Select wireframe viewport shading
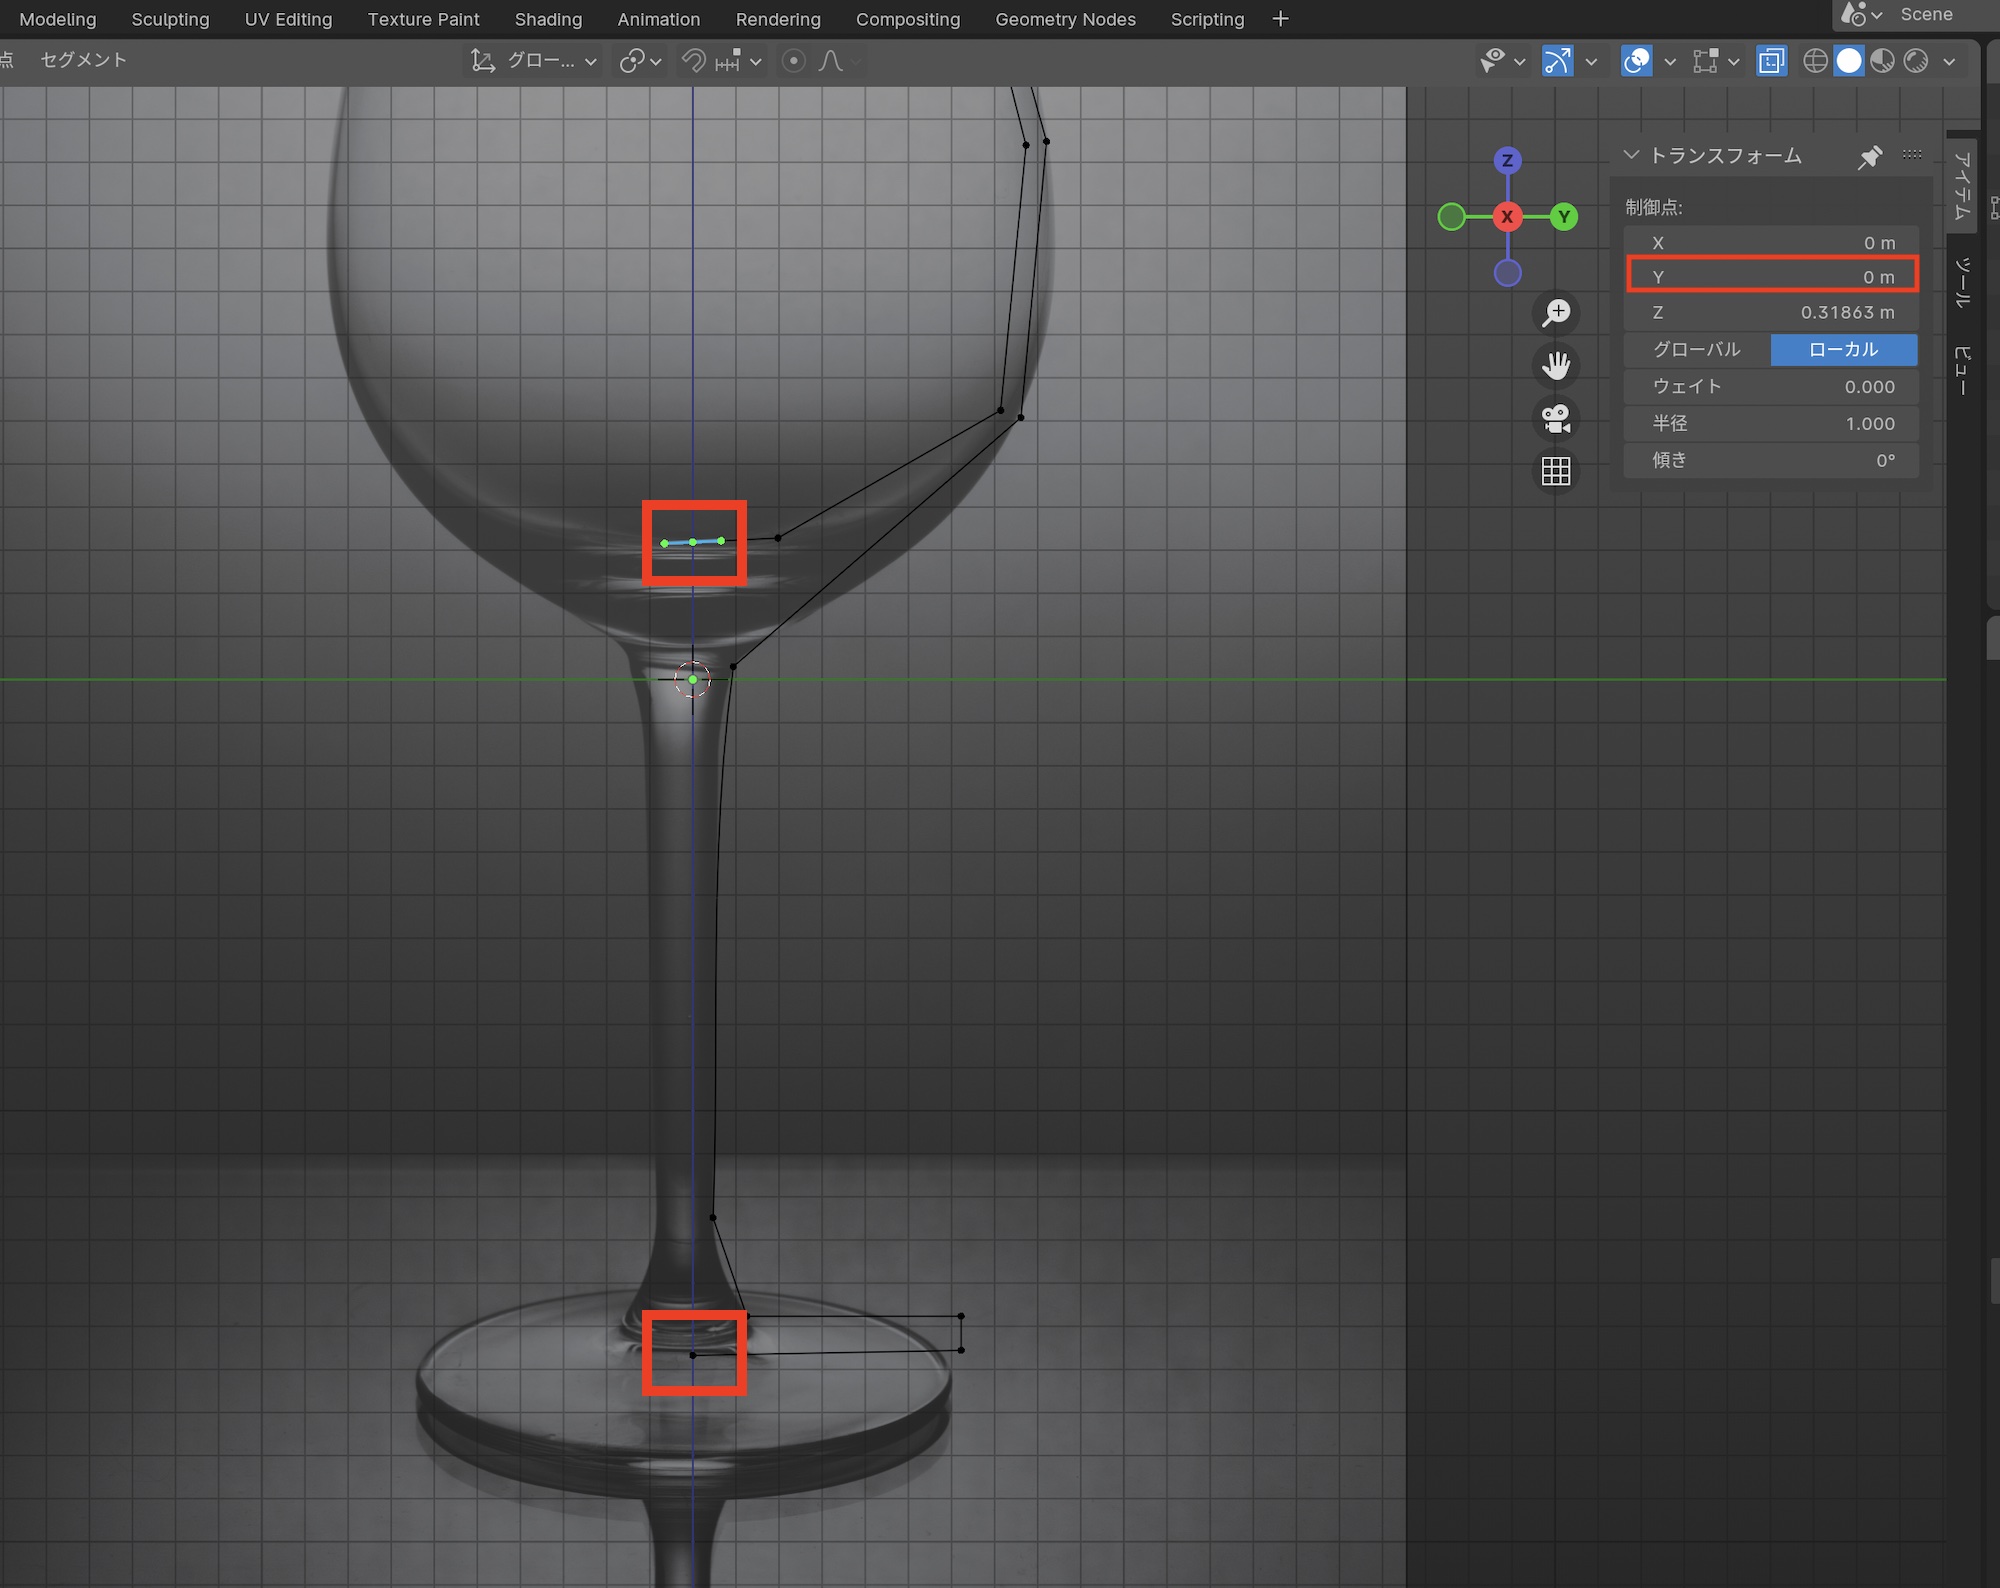 coord(1815,61)
